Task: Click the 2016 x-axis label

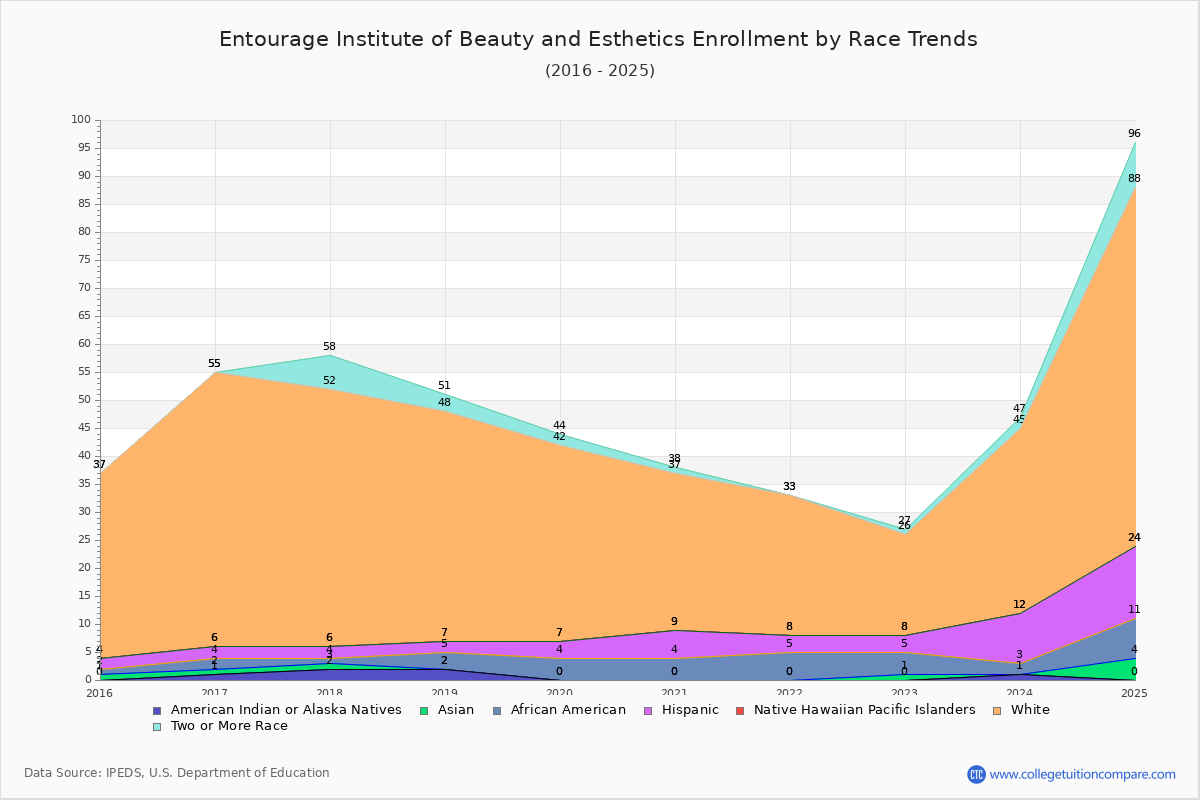Action: [100, 693]
